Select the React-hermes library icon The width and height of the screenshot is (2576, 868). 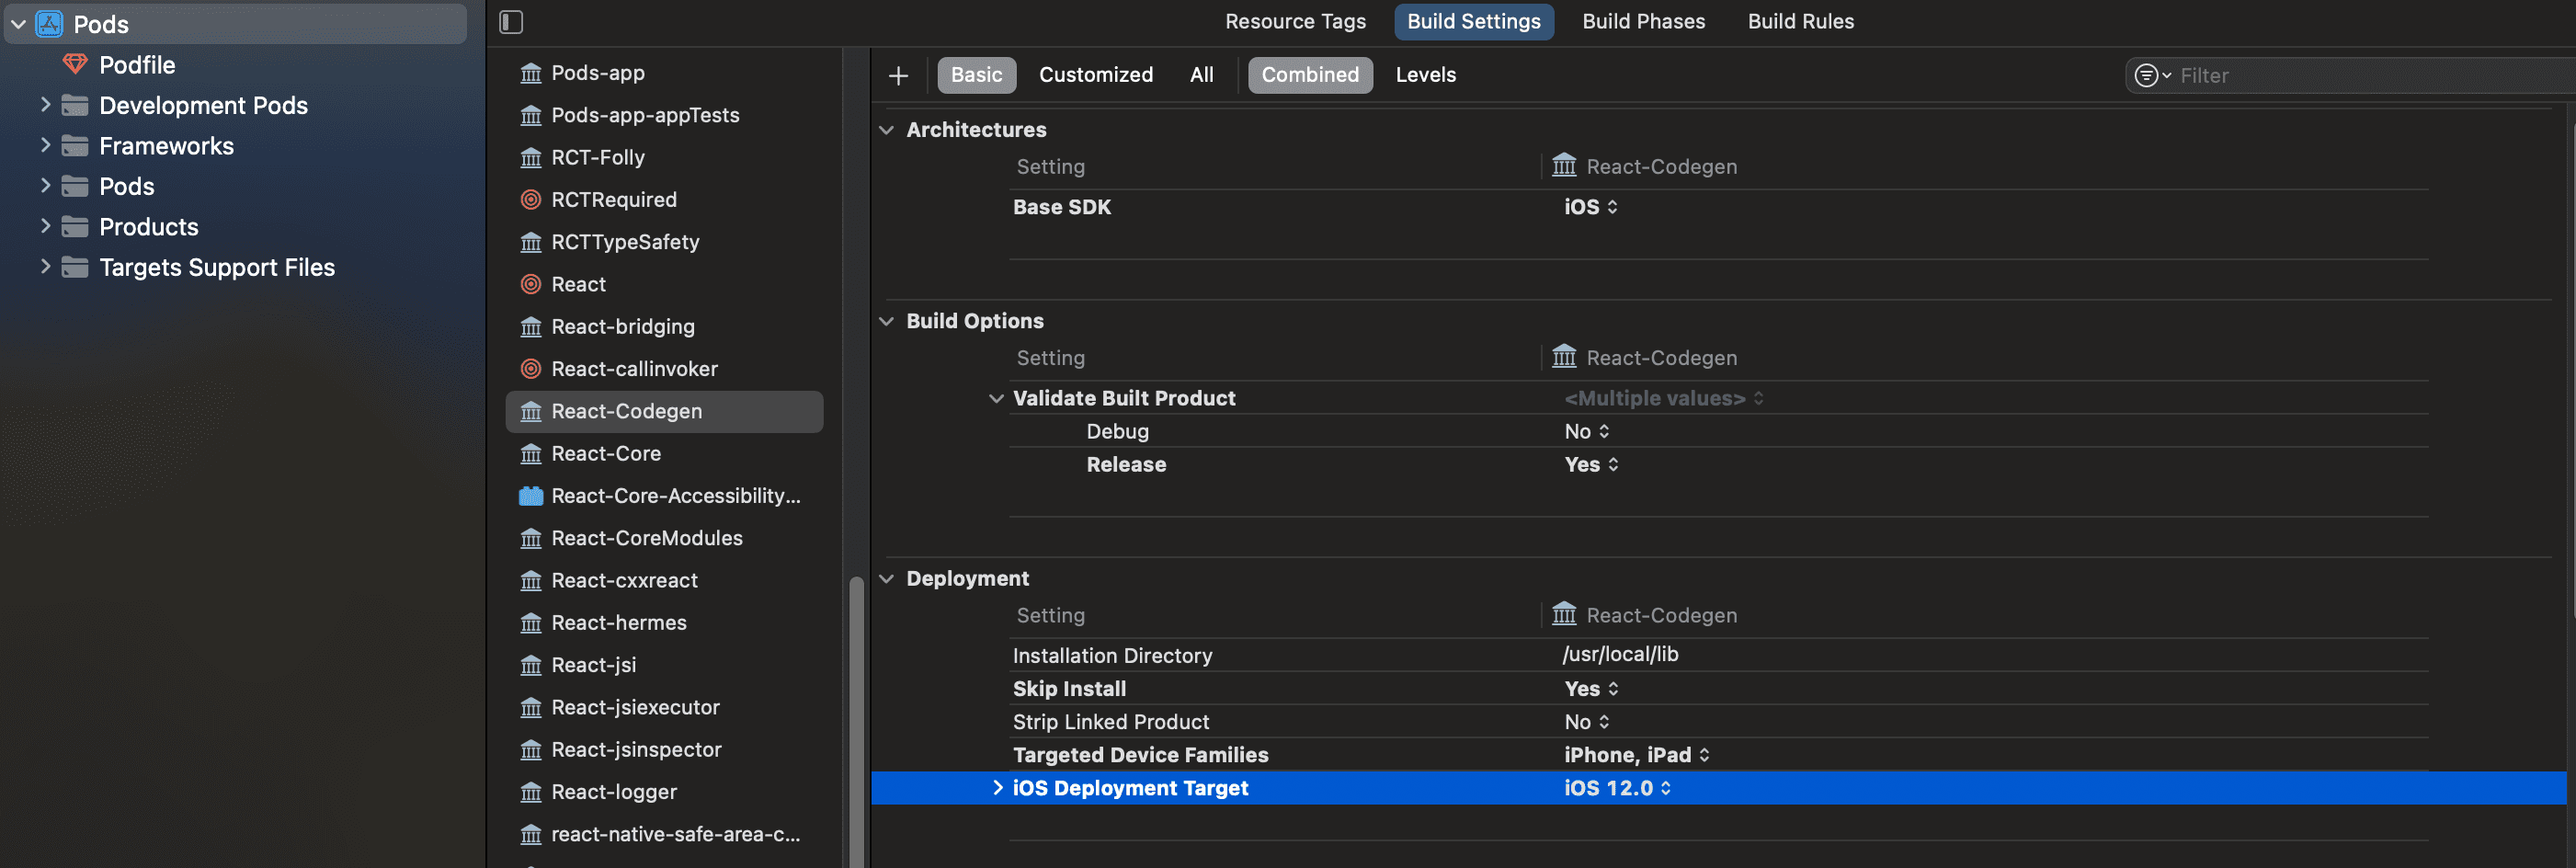tap(531, 623)
